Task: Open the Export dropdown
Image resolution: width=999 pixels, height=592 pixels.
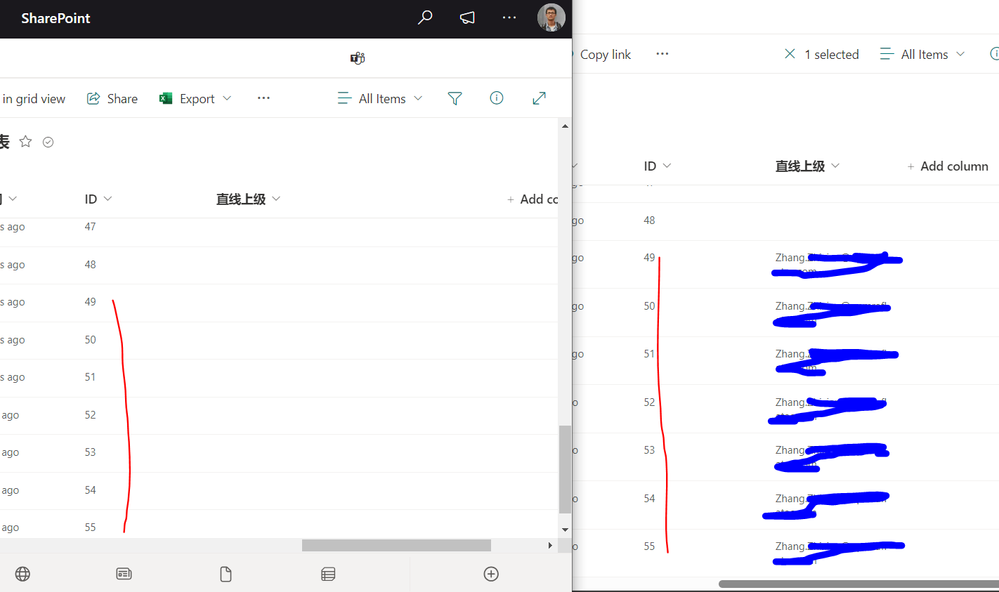Action: [195, 99]
